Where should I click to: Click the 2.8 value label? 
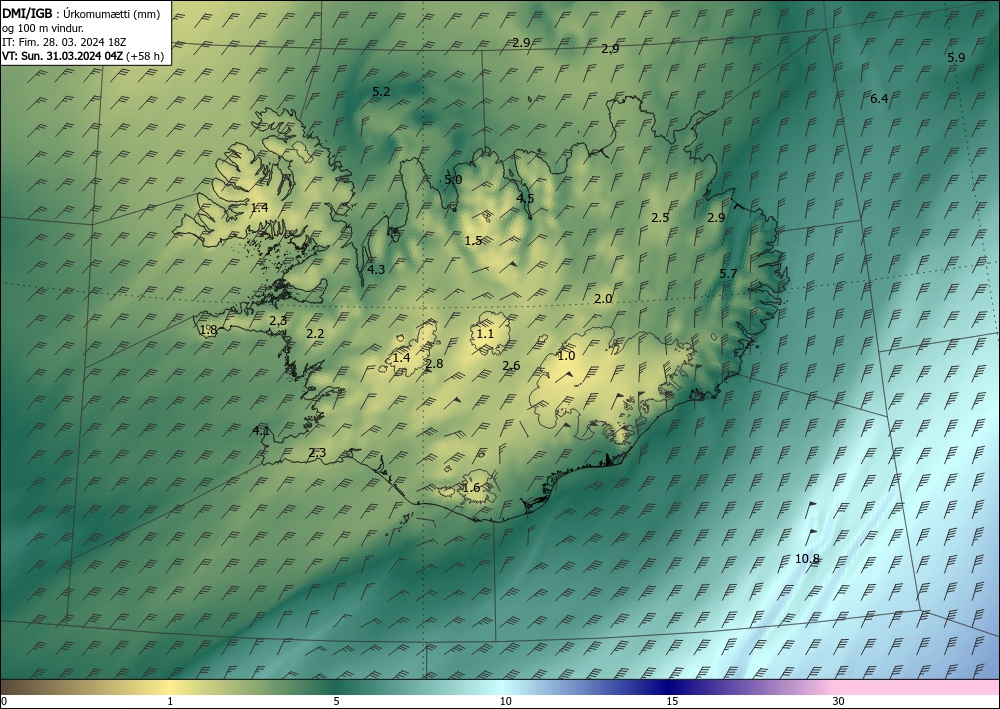click(x=434, y=364)
